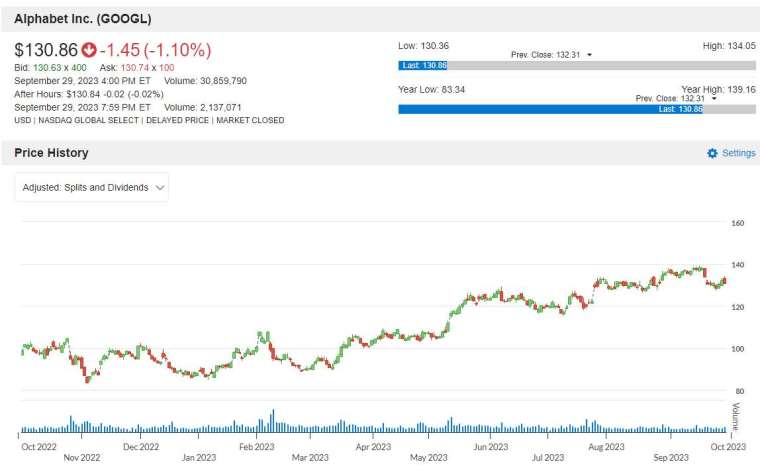Click the Jun 2023 axis label
The height and width of the screenshot is (470, 760).
coord(491,447)
